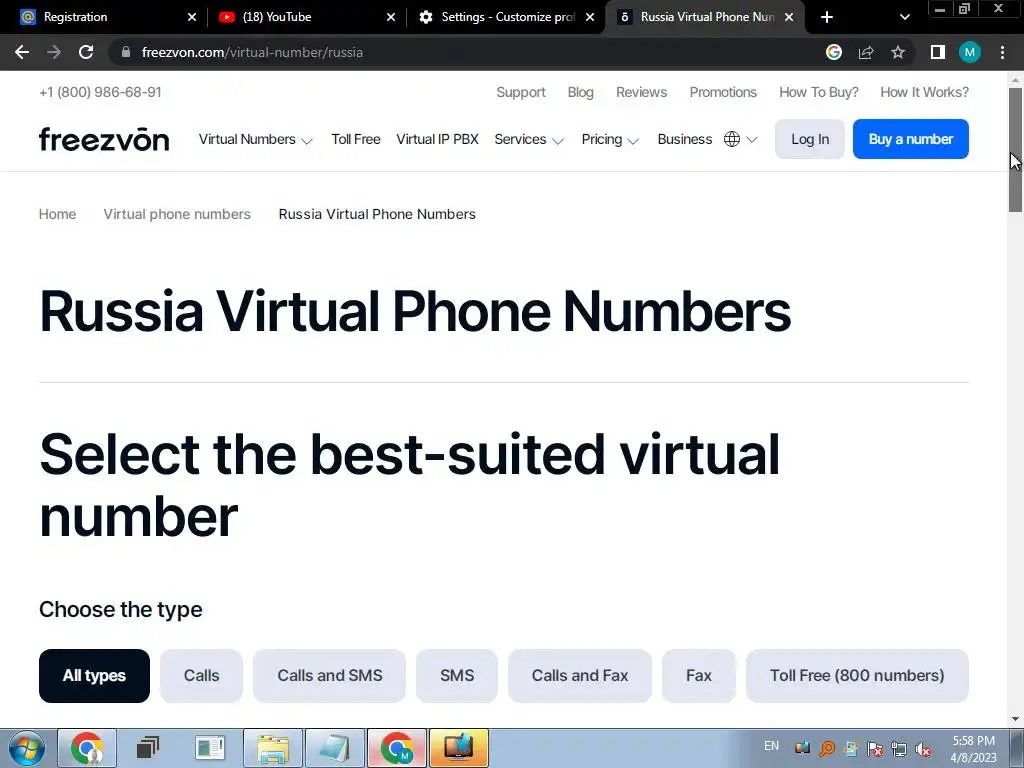Open the How To Buy? link
Viewport: 1024px width, 768px height.
819,92
